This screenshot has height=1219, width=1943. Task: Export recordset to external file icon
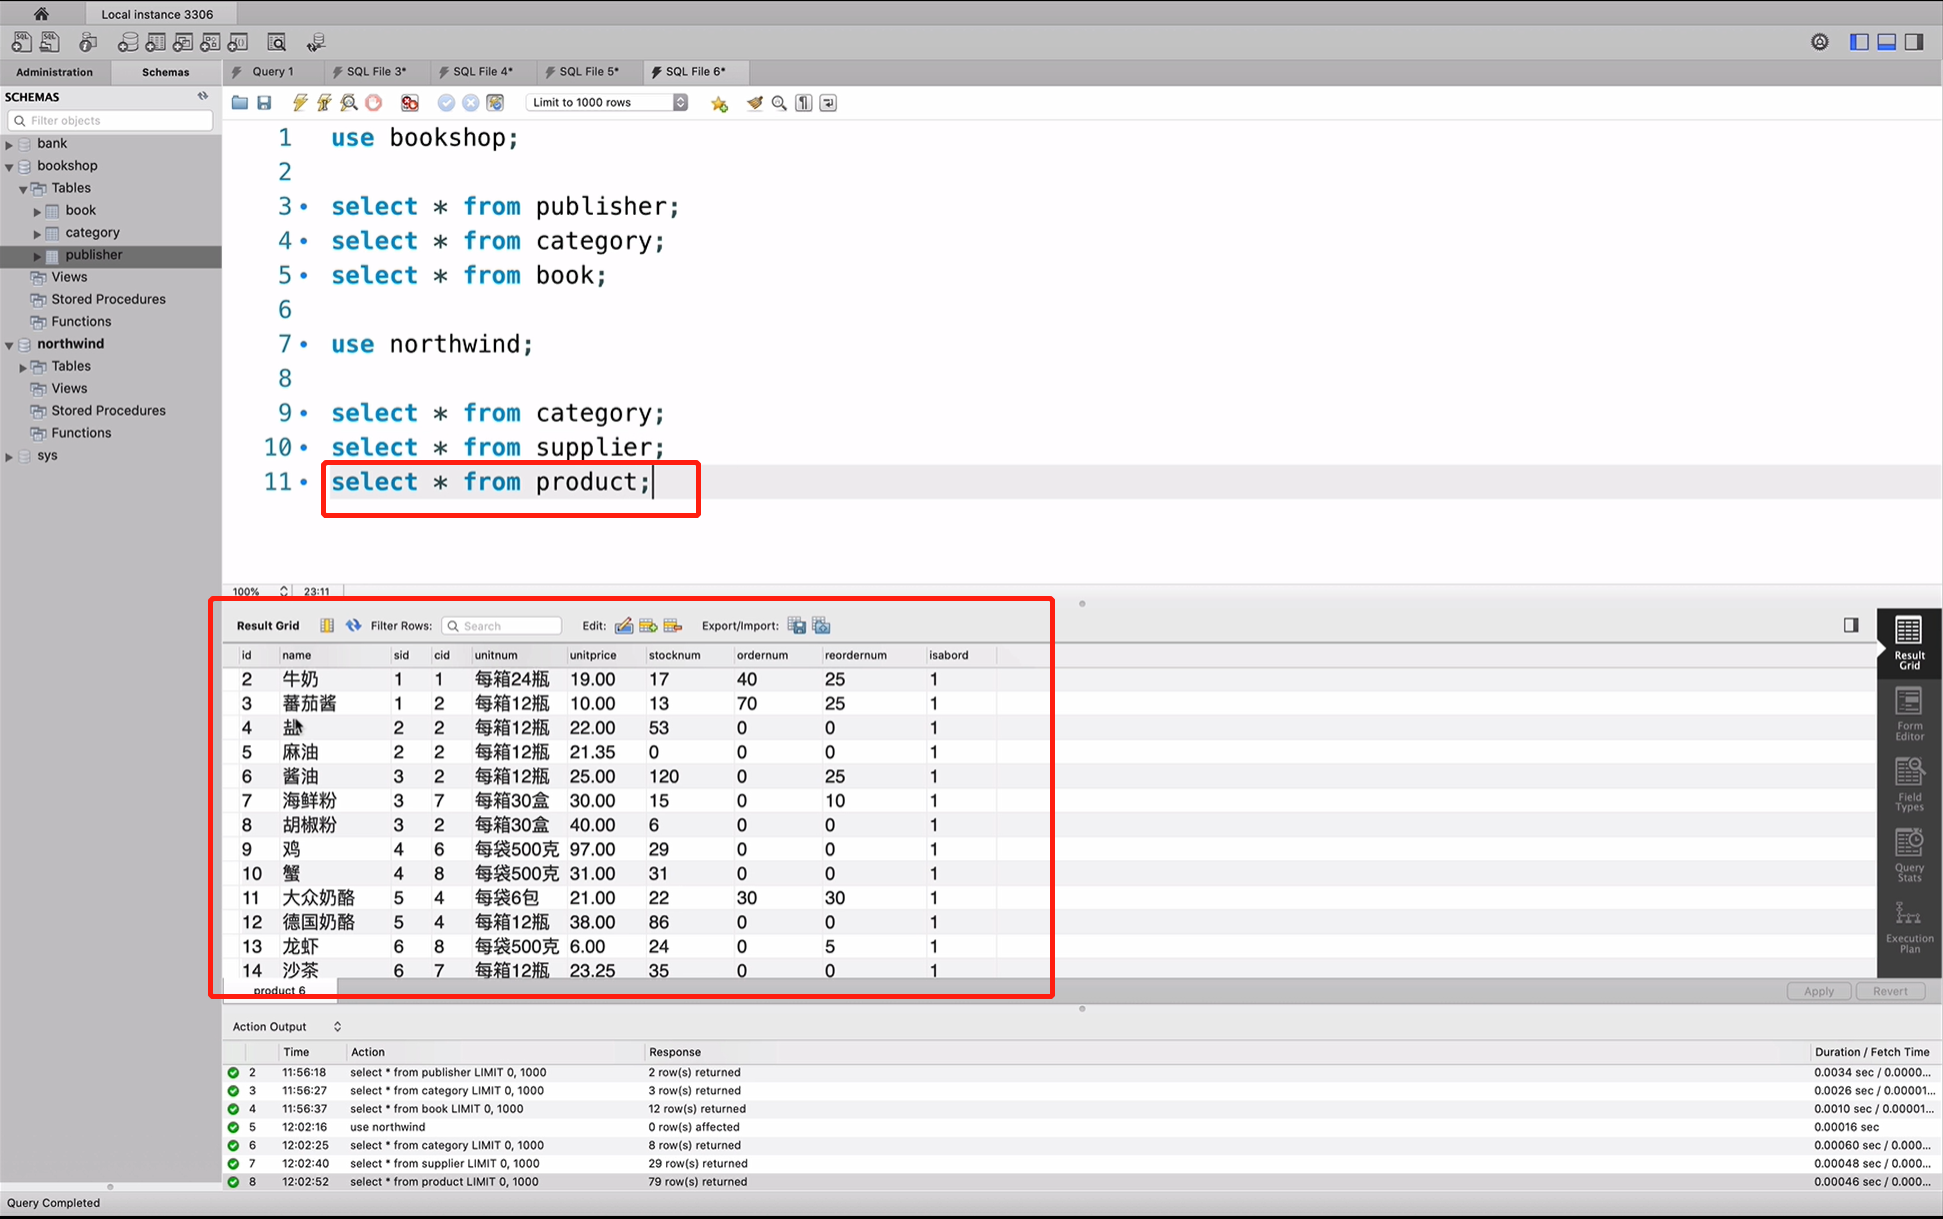(x=797, y=625)
